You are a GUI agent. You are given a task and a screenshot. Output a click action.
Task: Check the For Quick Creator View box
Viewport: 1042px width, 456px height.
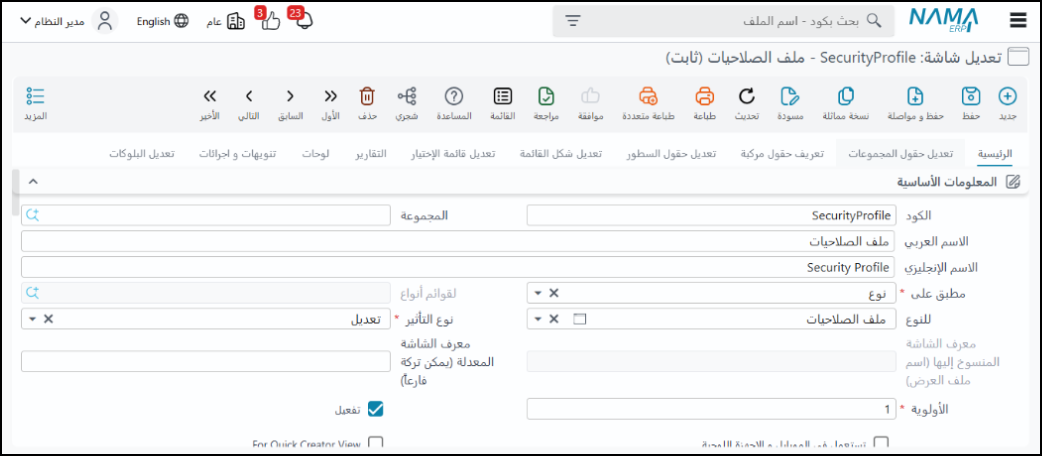(x=376, y=443)
